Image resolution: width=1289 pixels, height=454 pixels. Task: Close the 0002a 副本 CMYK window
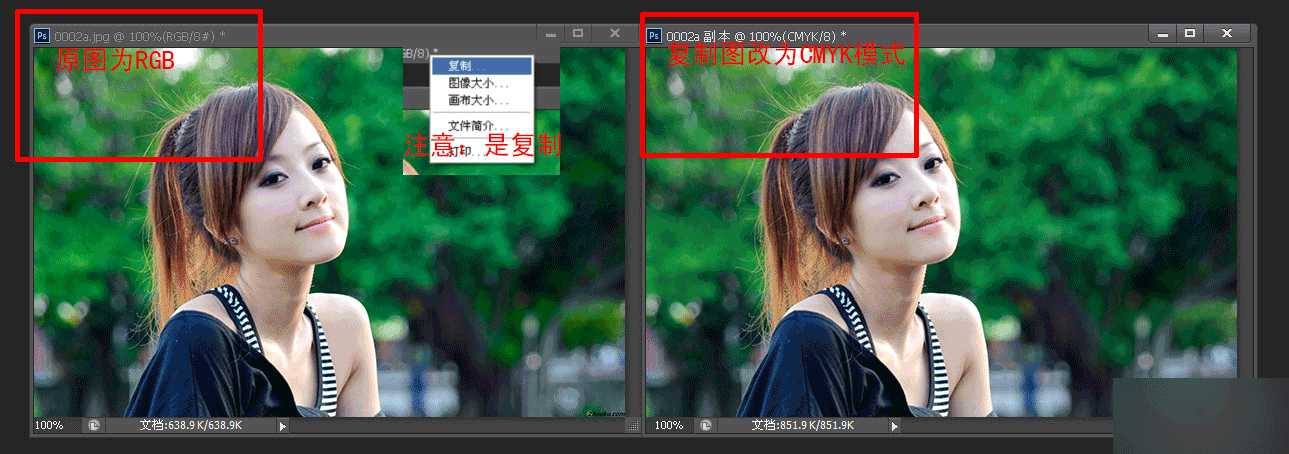click(x=1227, y=34)
